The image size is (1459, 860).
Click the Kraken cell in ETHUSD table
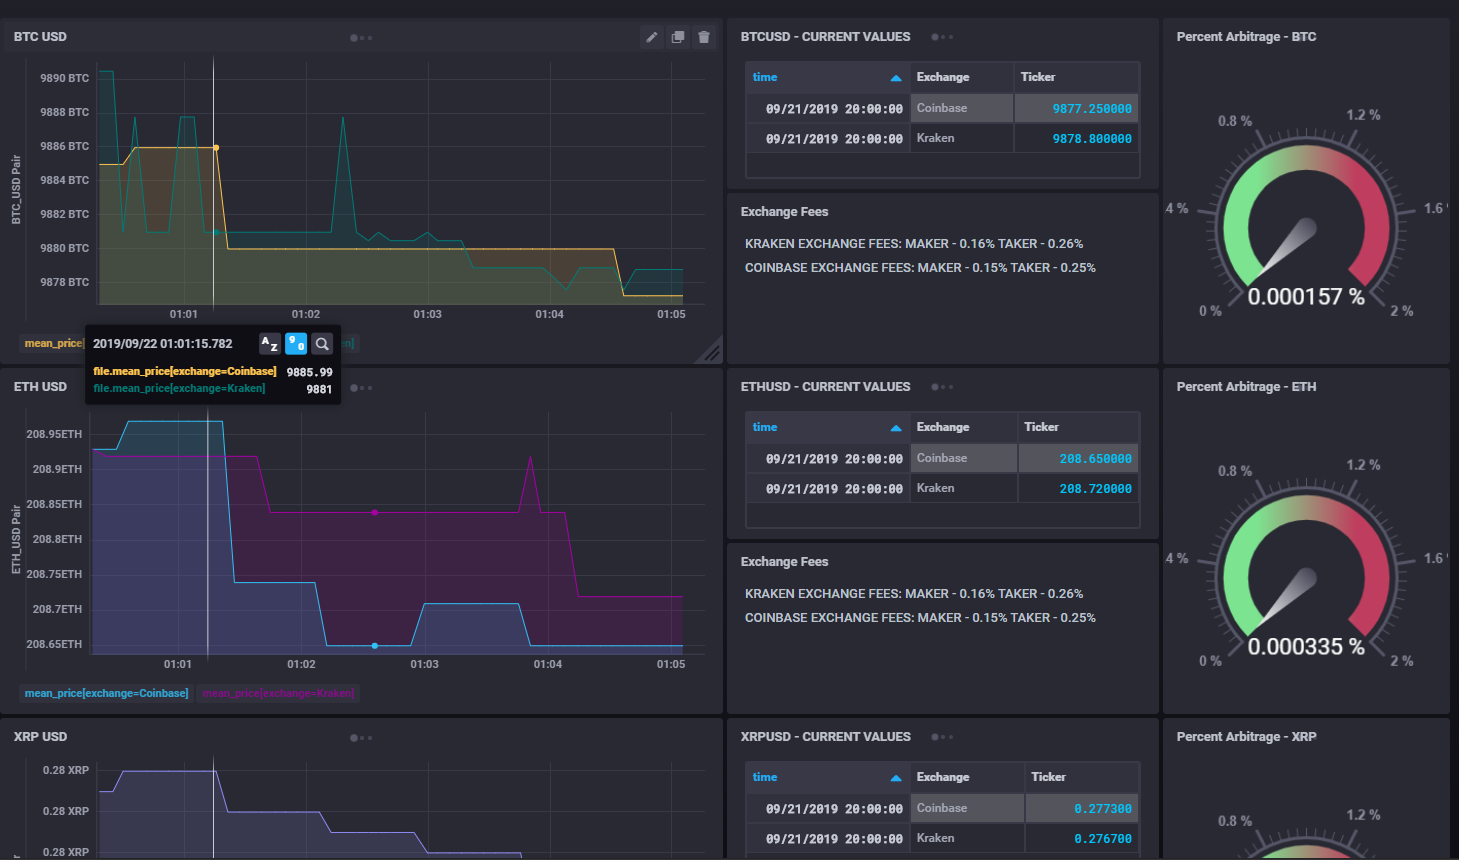pyautogui.click(x=964, y=488)
